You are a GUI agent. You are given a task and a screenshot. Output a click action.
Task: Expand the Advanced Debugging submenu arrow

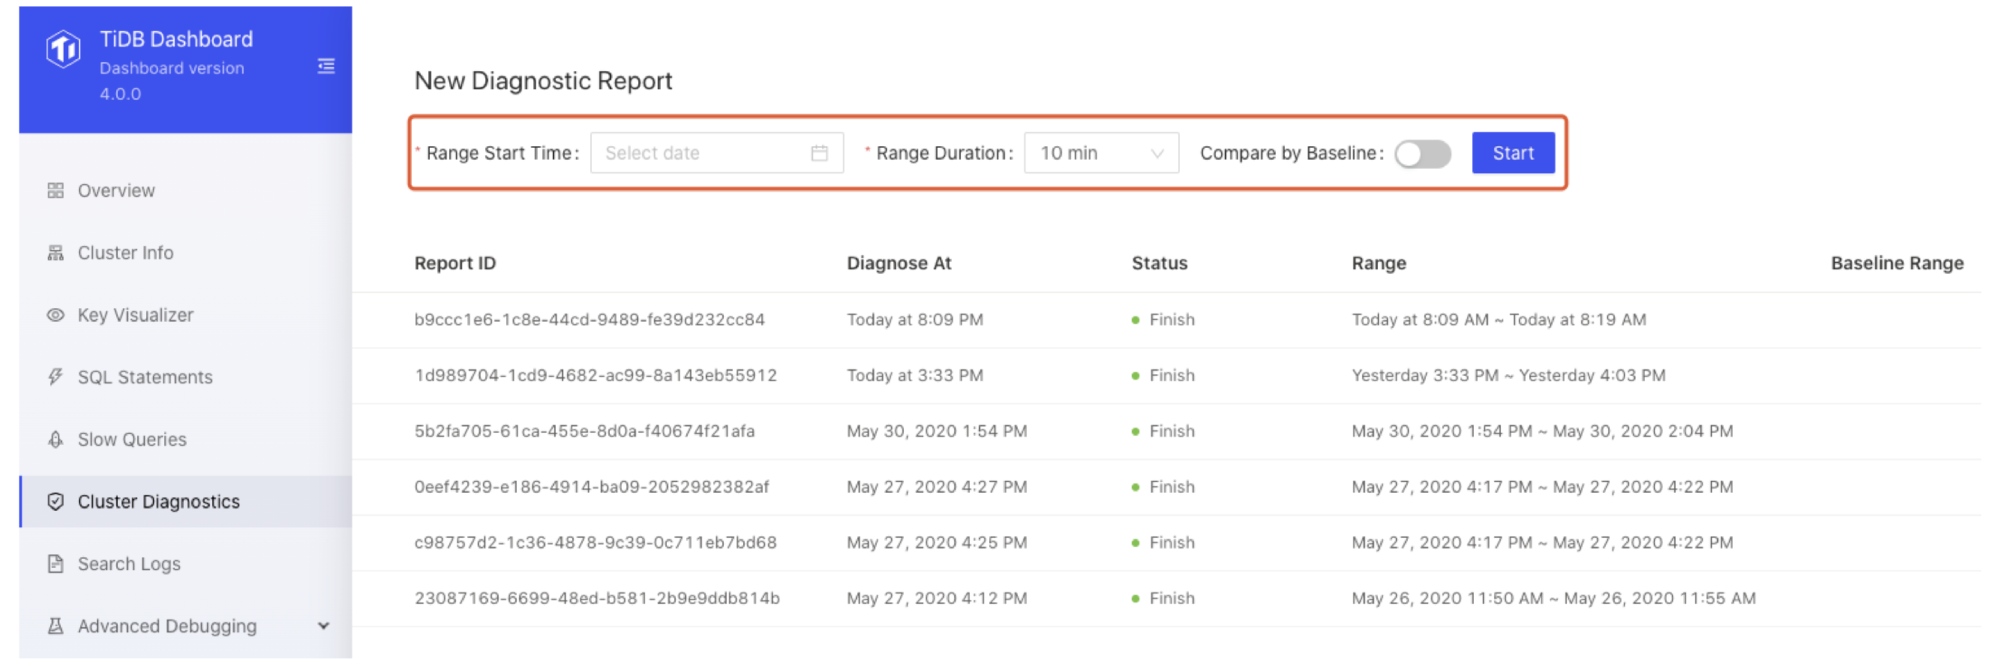click(x=323, y=626)
